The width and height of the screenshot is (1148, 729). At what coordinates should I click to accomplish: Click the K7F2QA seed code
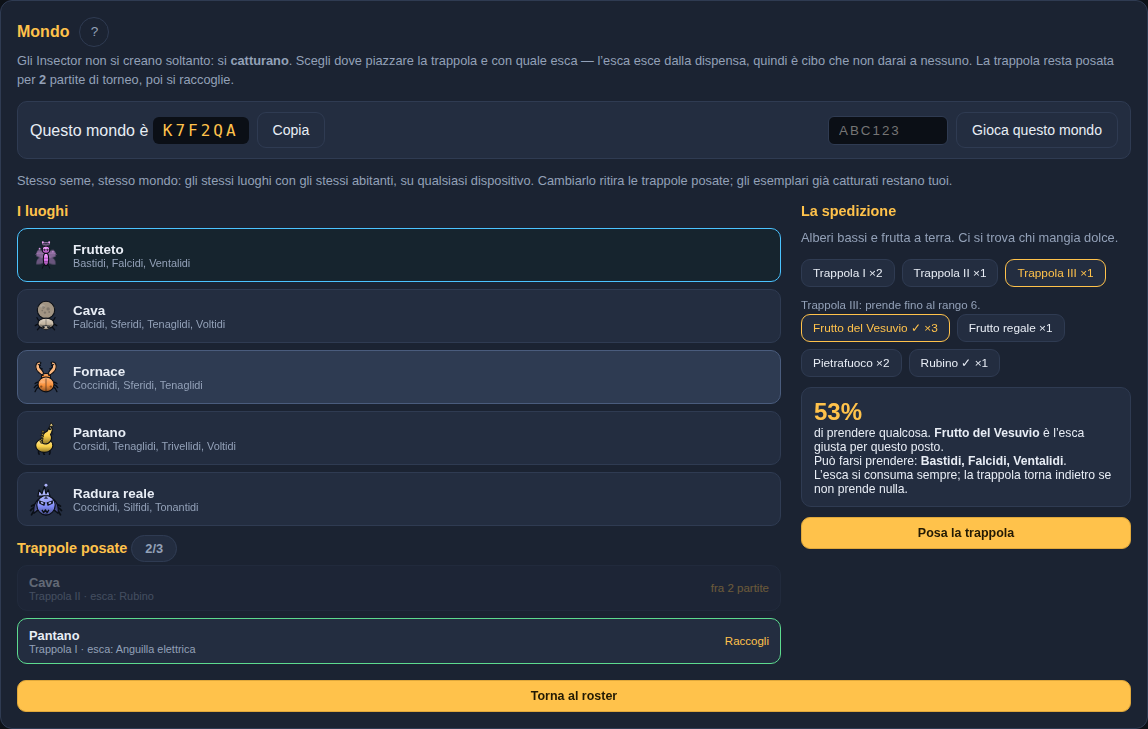coord(201,130)
